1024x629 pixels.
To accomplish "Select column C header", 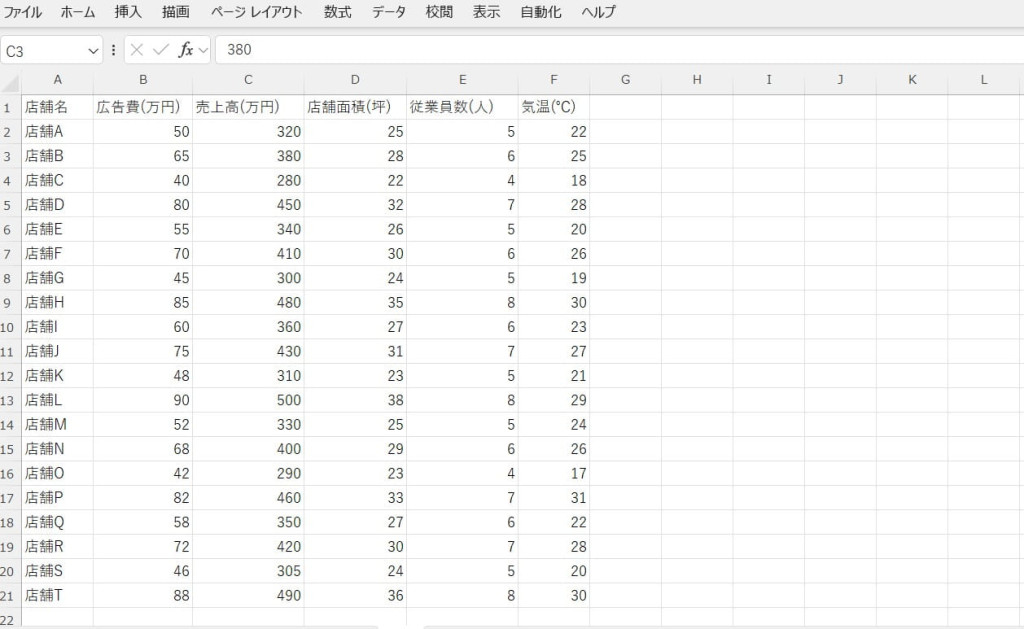I will pyautogui.click(x=248, y=80).
